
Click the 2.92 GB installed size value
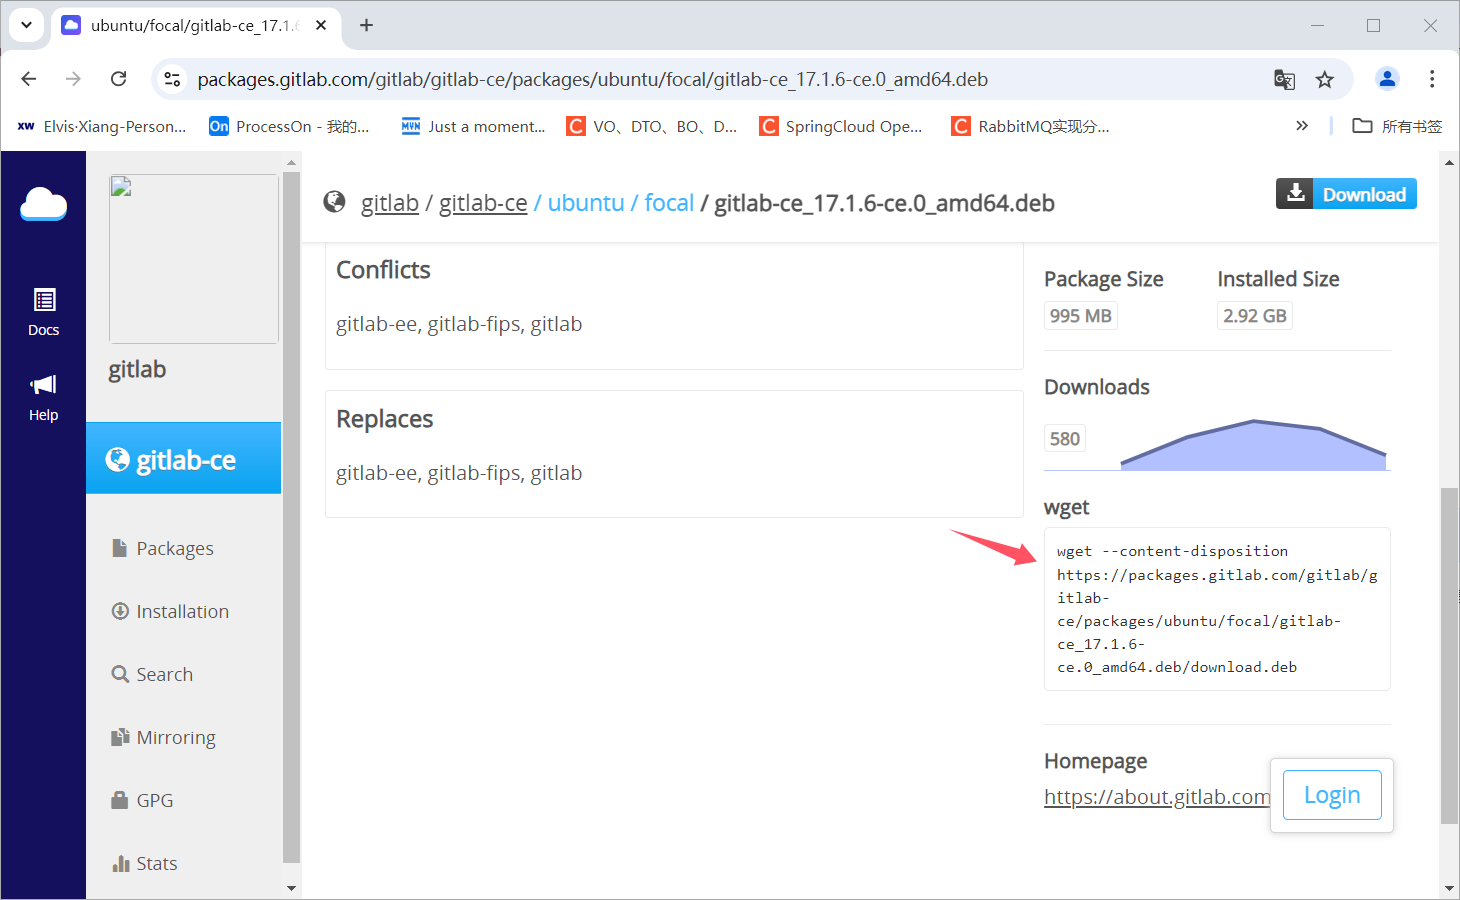pos(1255,316)
